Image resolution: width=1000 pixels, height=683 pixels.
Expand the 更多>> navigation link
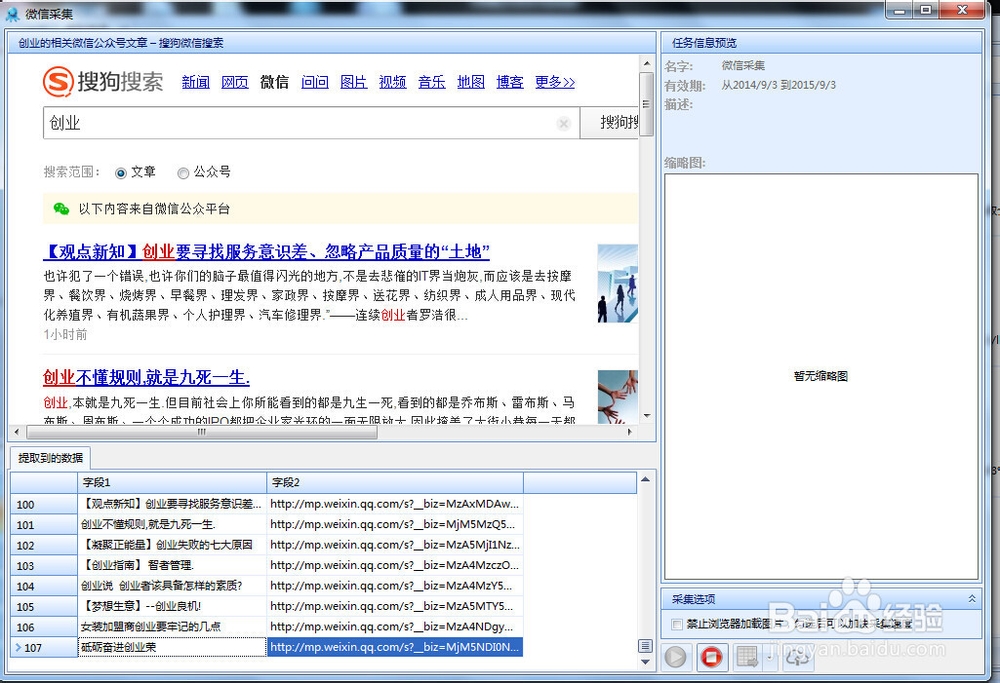click(x=555, y=82)
